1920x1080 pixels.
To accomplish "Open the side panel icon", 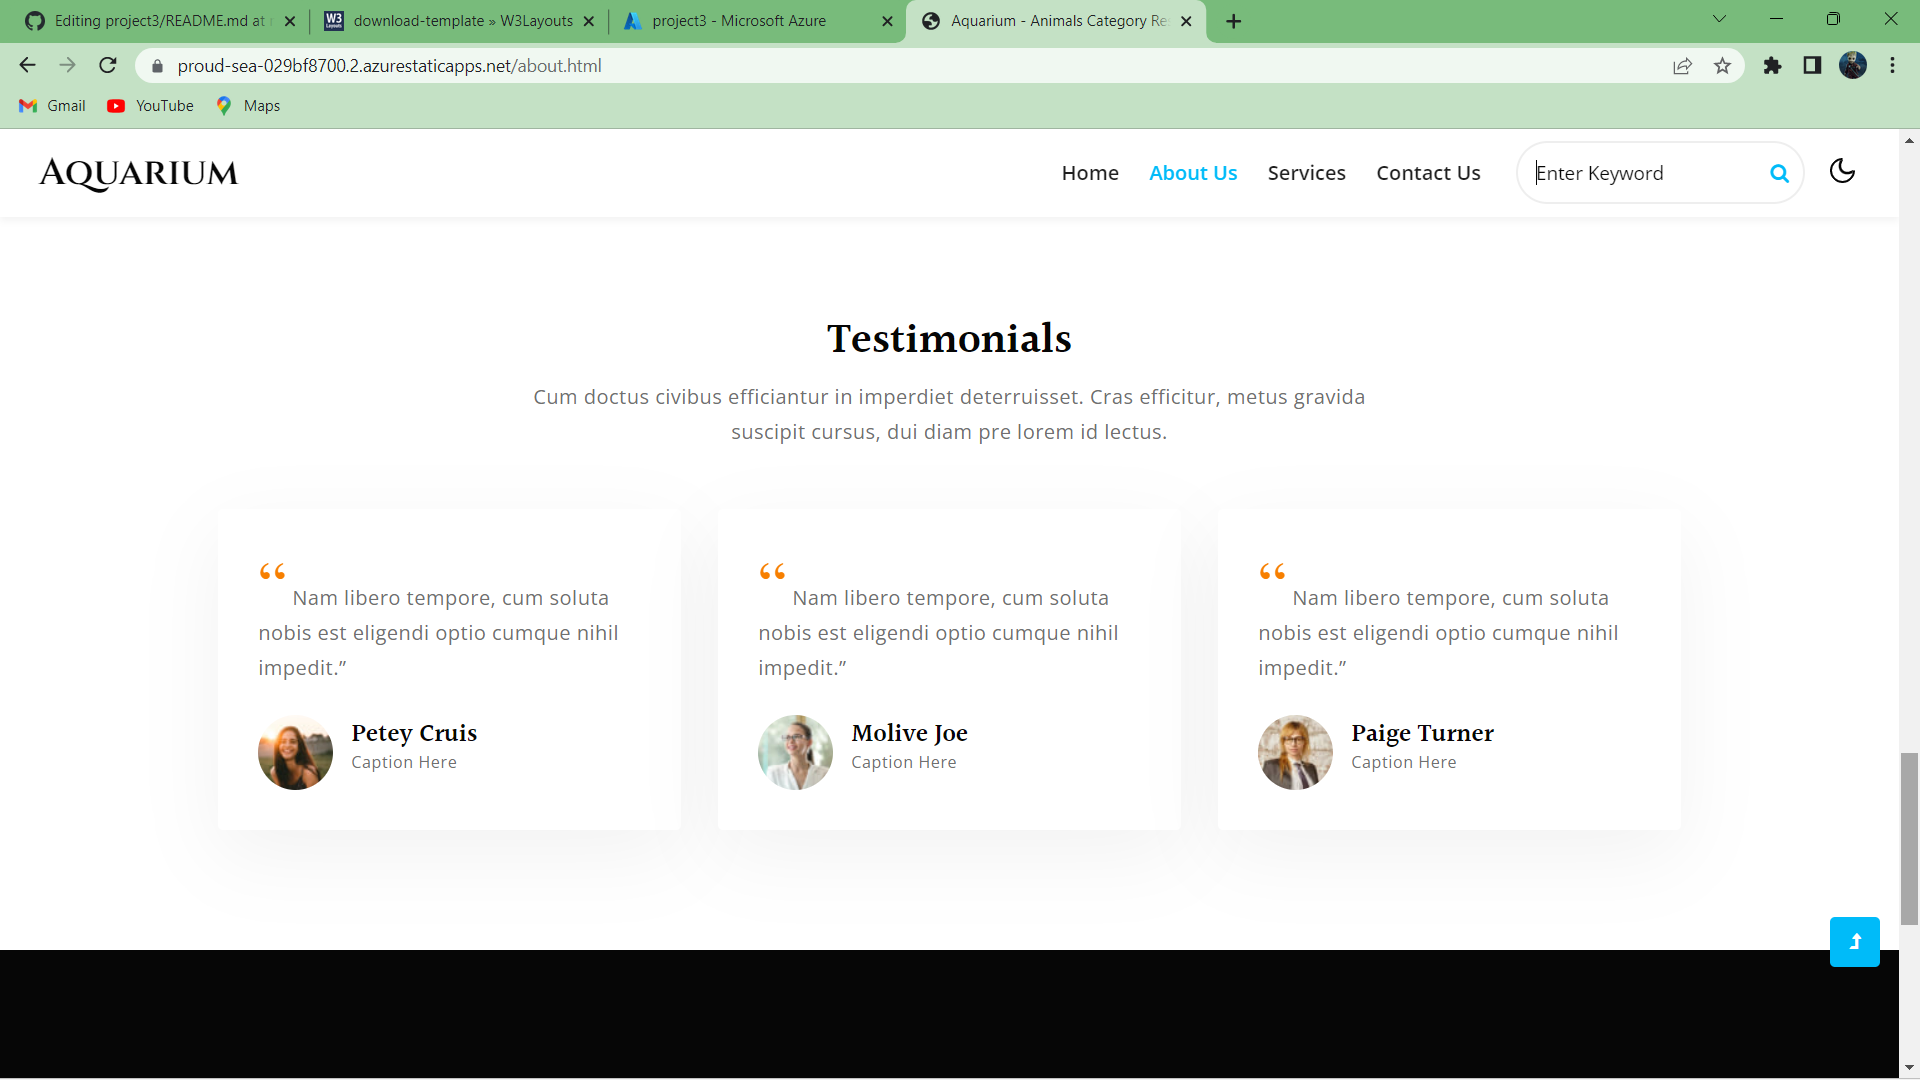I will 1812,66.
